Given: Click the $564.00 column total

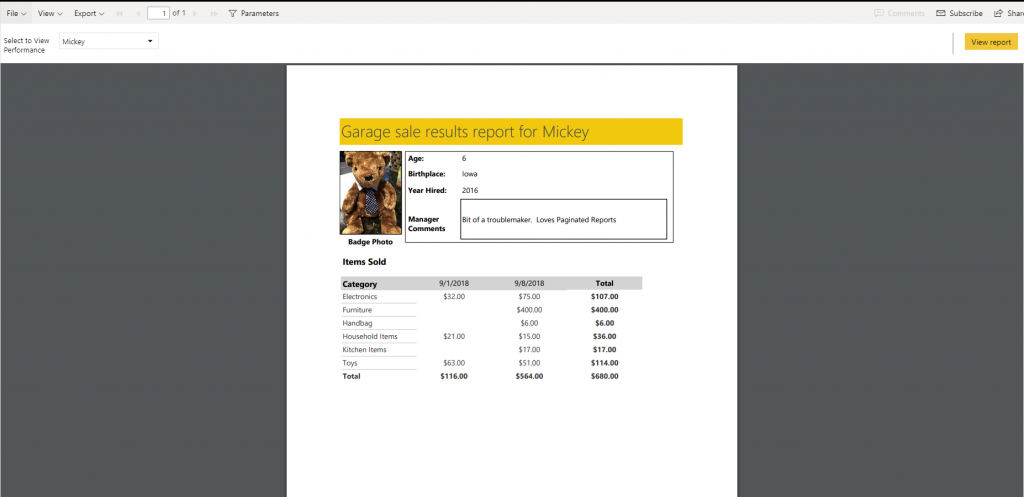Looking at the screenshot, I should pos(529,376).
